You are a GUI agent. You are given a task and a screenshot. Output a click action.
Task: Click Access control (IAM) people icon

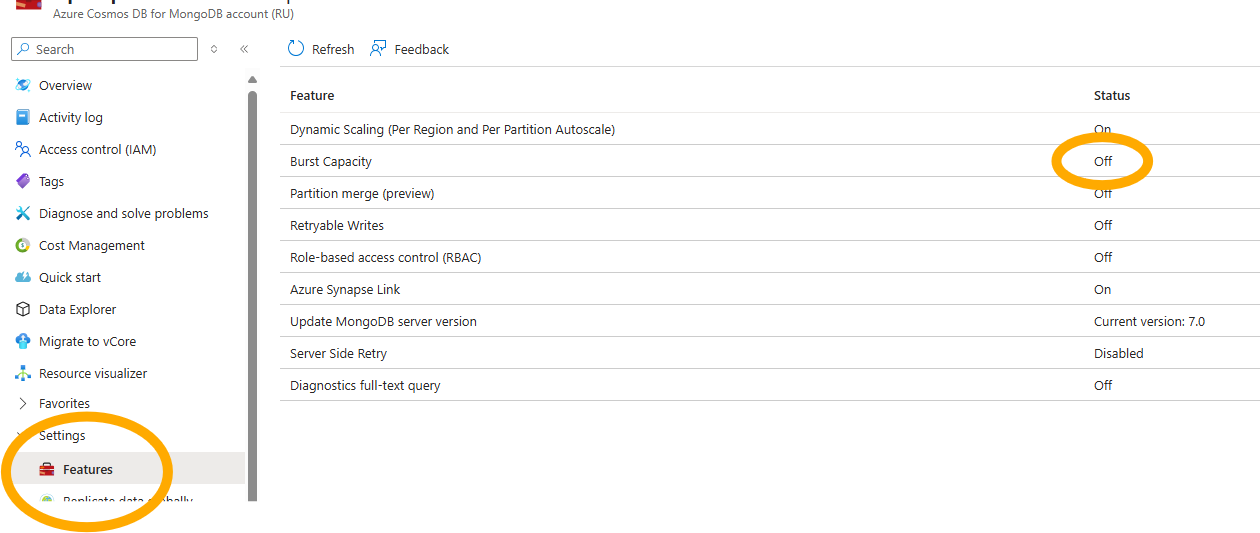[x=23, y=149]
